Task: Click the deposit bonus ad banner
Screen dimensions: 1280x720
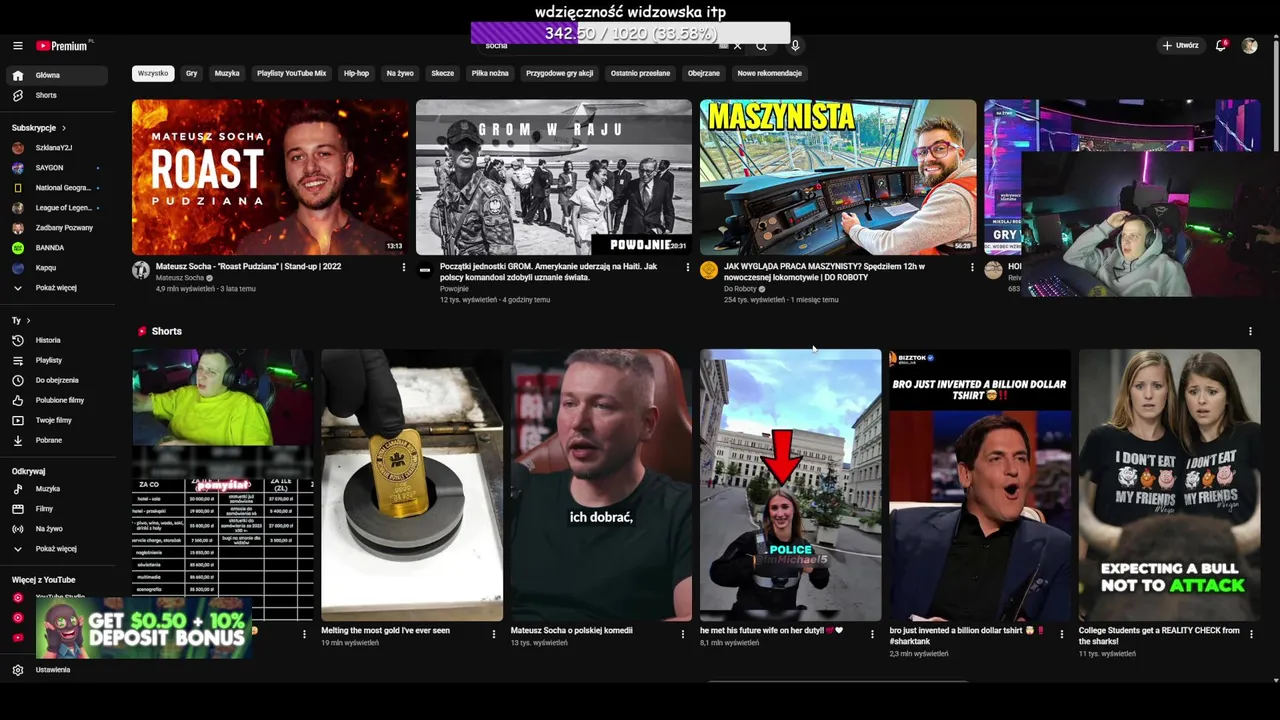Action: [144, 628]
